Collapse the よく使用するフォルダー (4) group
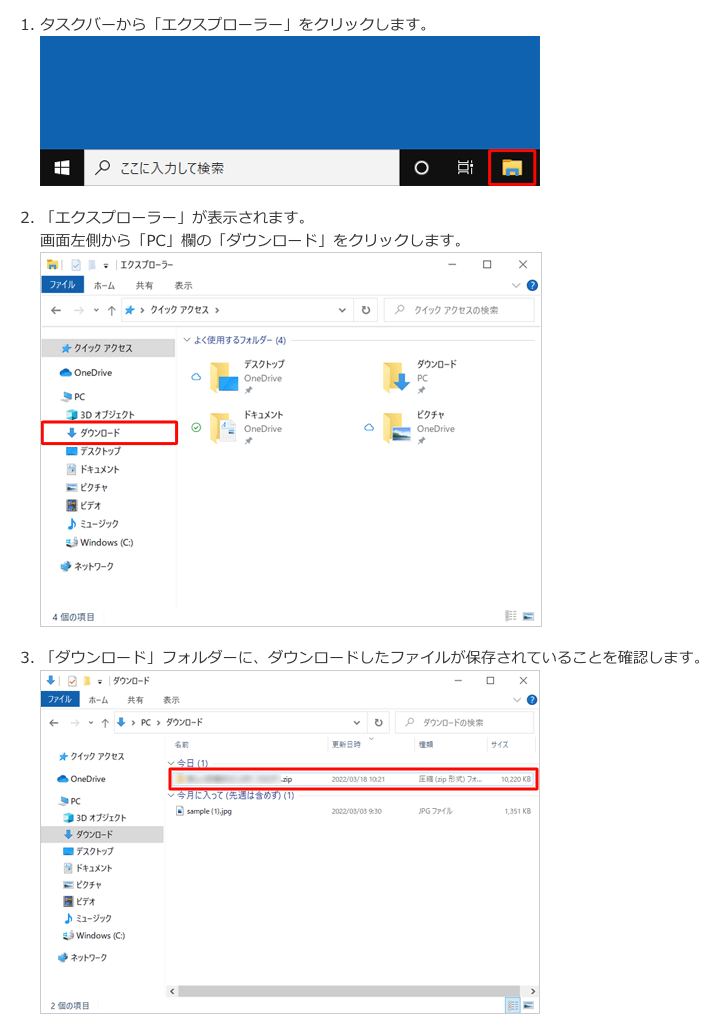The height and width of the screenshot is (1025, 727). click(187, 340)
